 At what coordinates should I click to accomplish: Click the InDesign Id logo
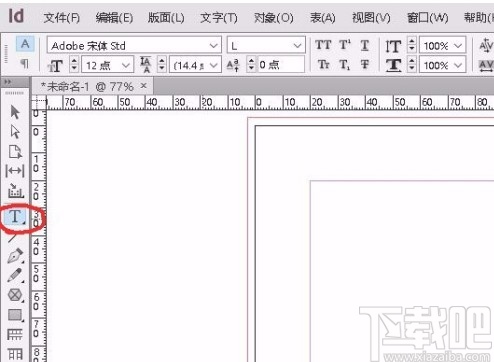point(16,16)
